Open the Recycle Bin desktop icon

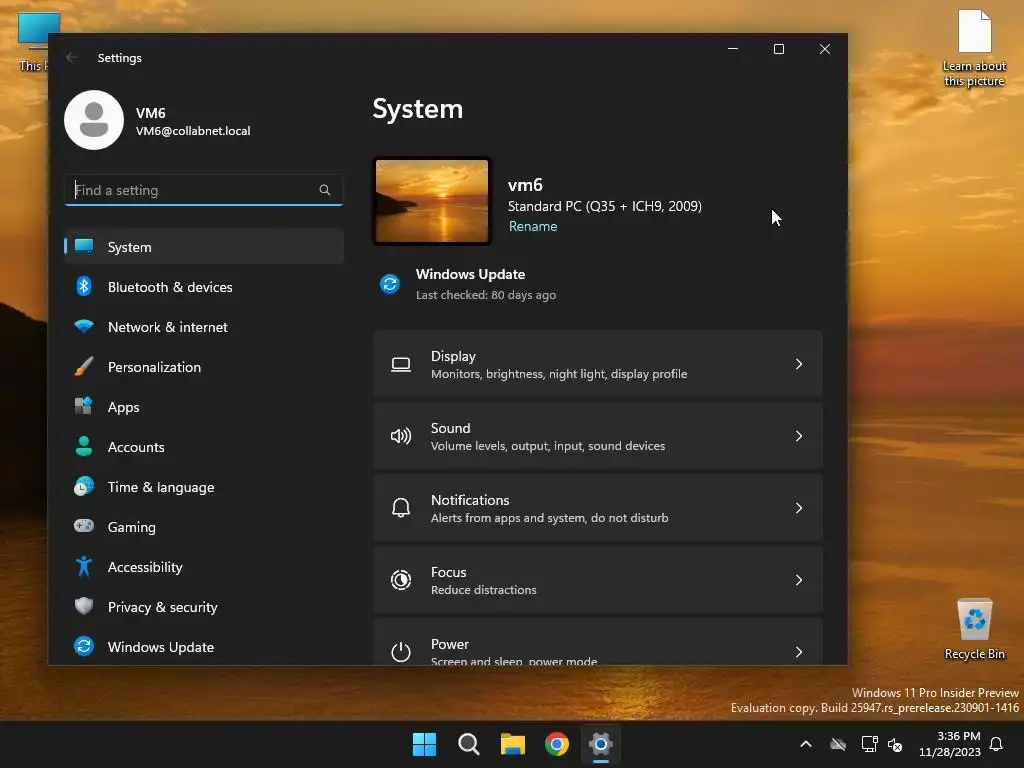point(974,630)
